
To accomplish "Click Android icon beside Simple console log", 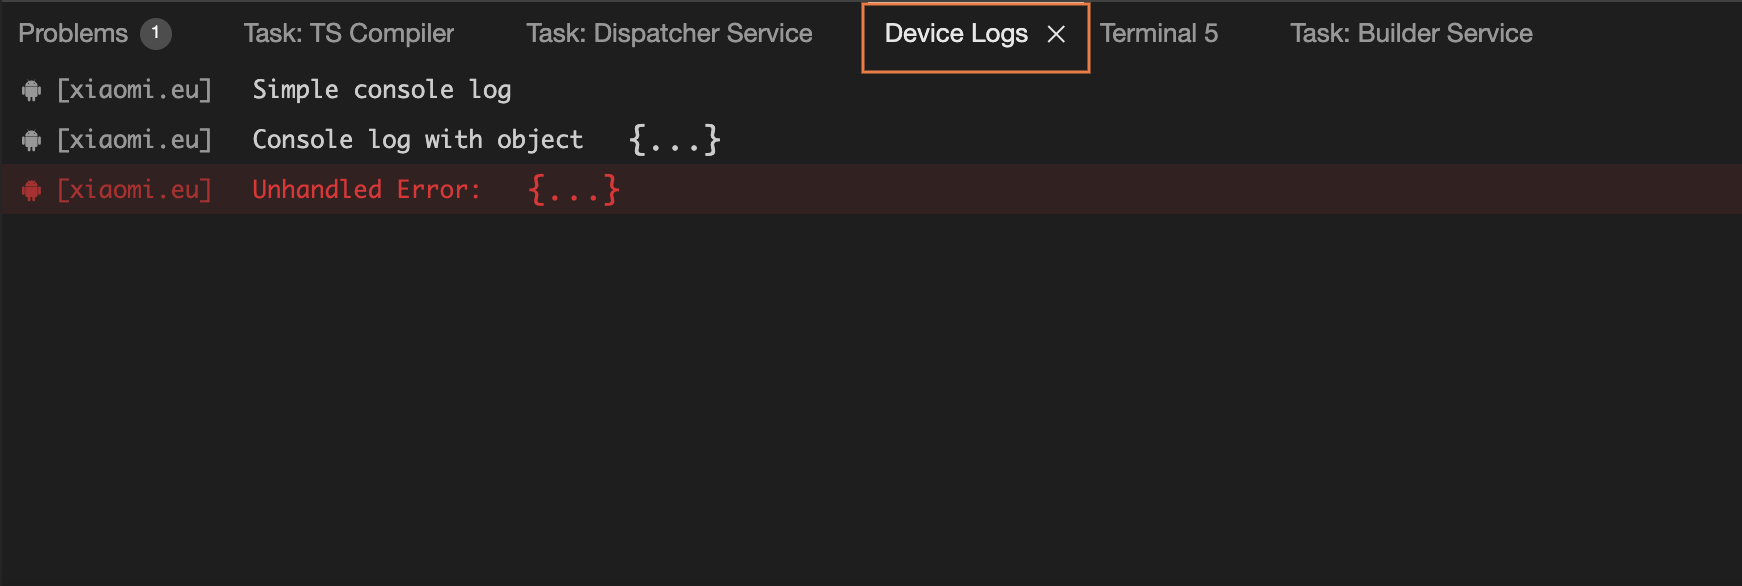I will [31, 90].
